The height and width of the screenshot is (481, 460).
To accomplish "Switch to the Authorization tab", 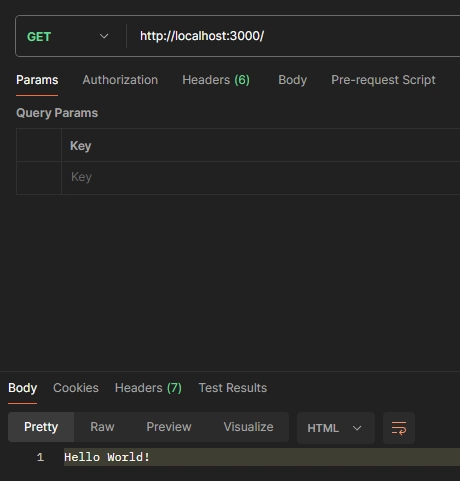I will click(x=120, y=80).
